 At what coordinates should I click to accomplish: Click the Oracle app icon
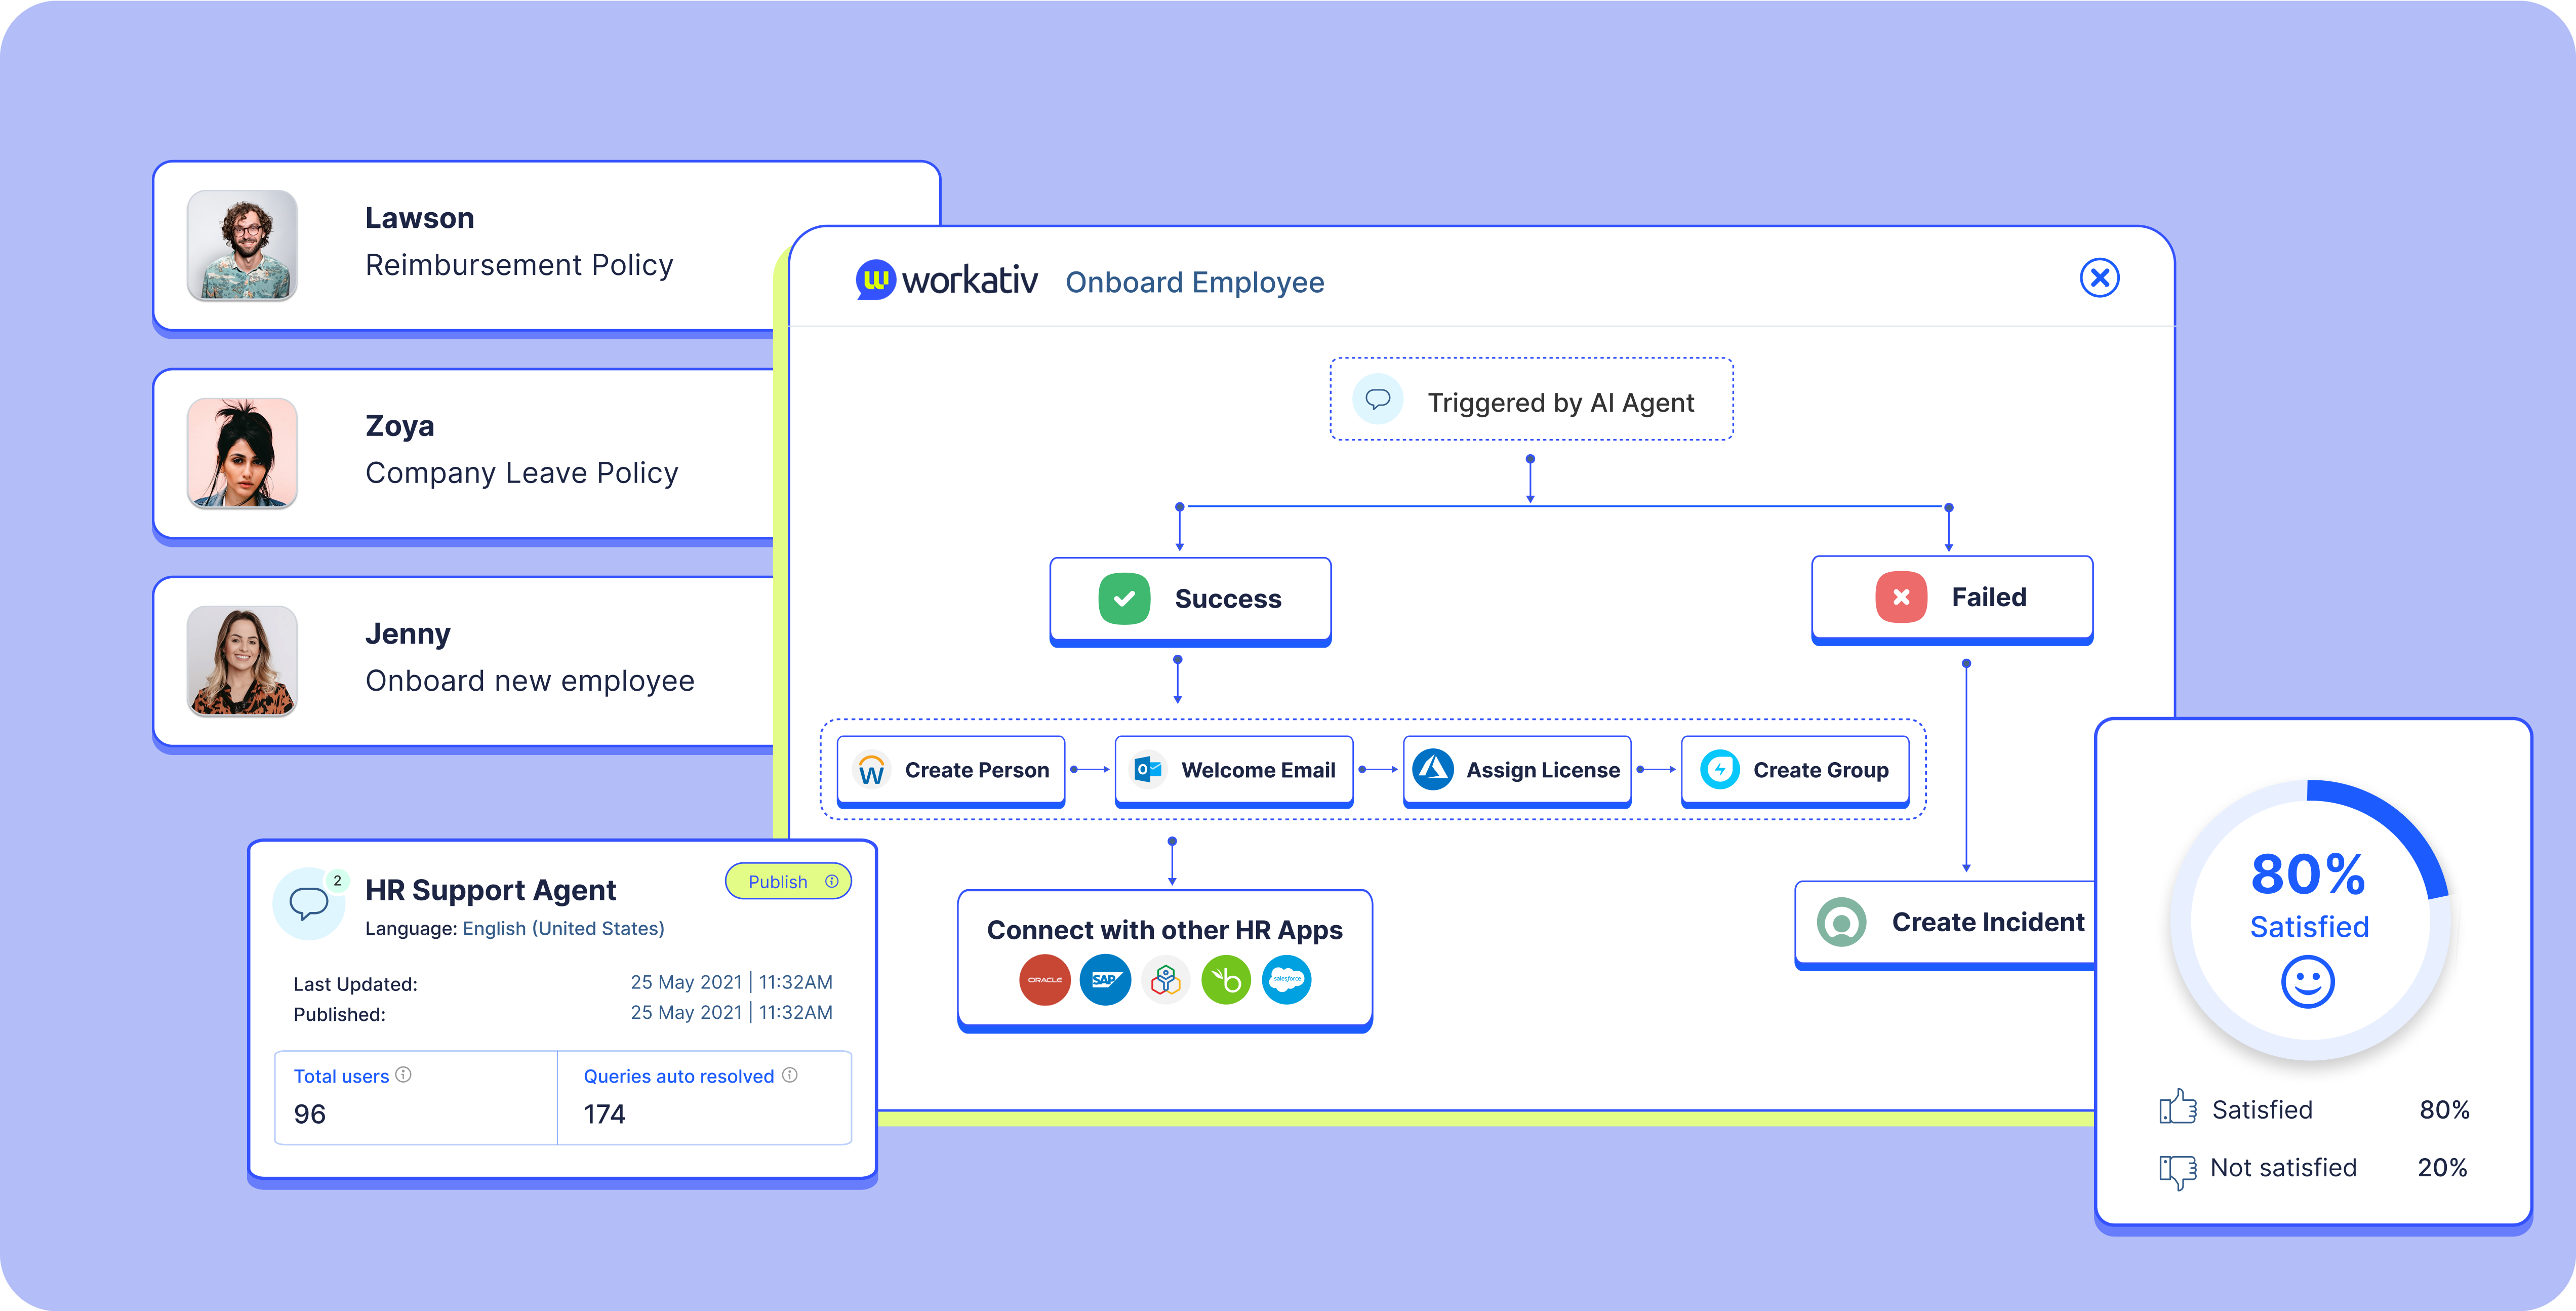(x=1044, y=980)
